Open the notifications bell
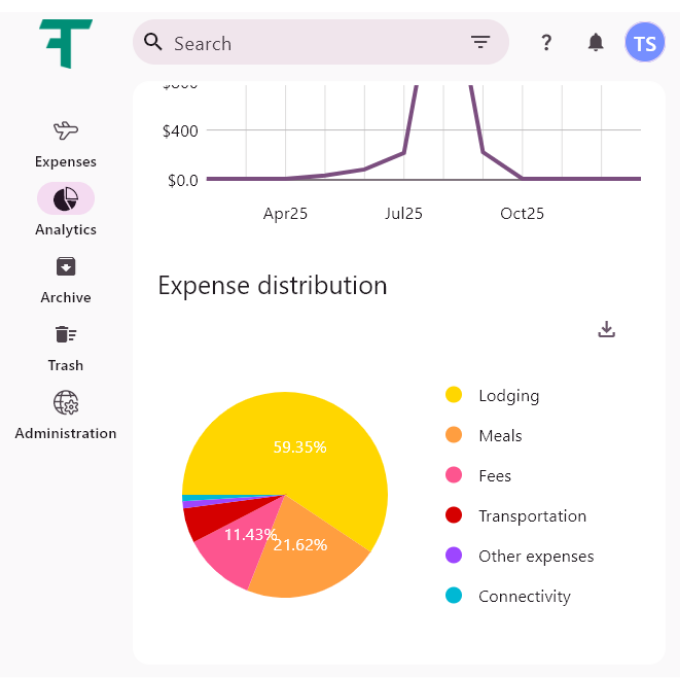680x690 pixels. [x=596, y=42]
